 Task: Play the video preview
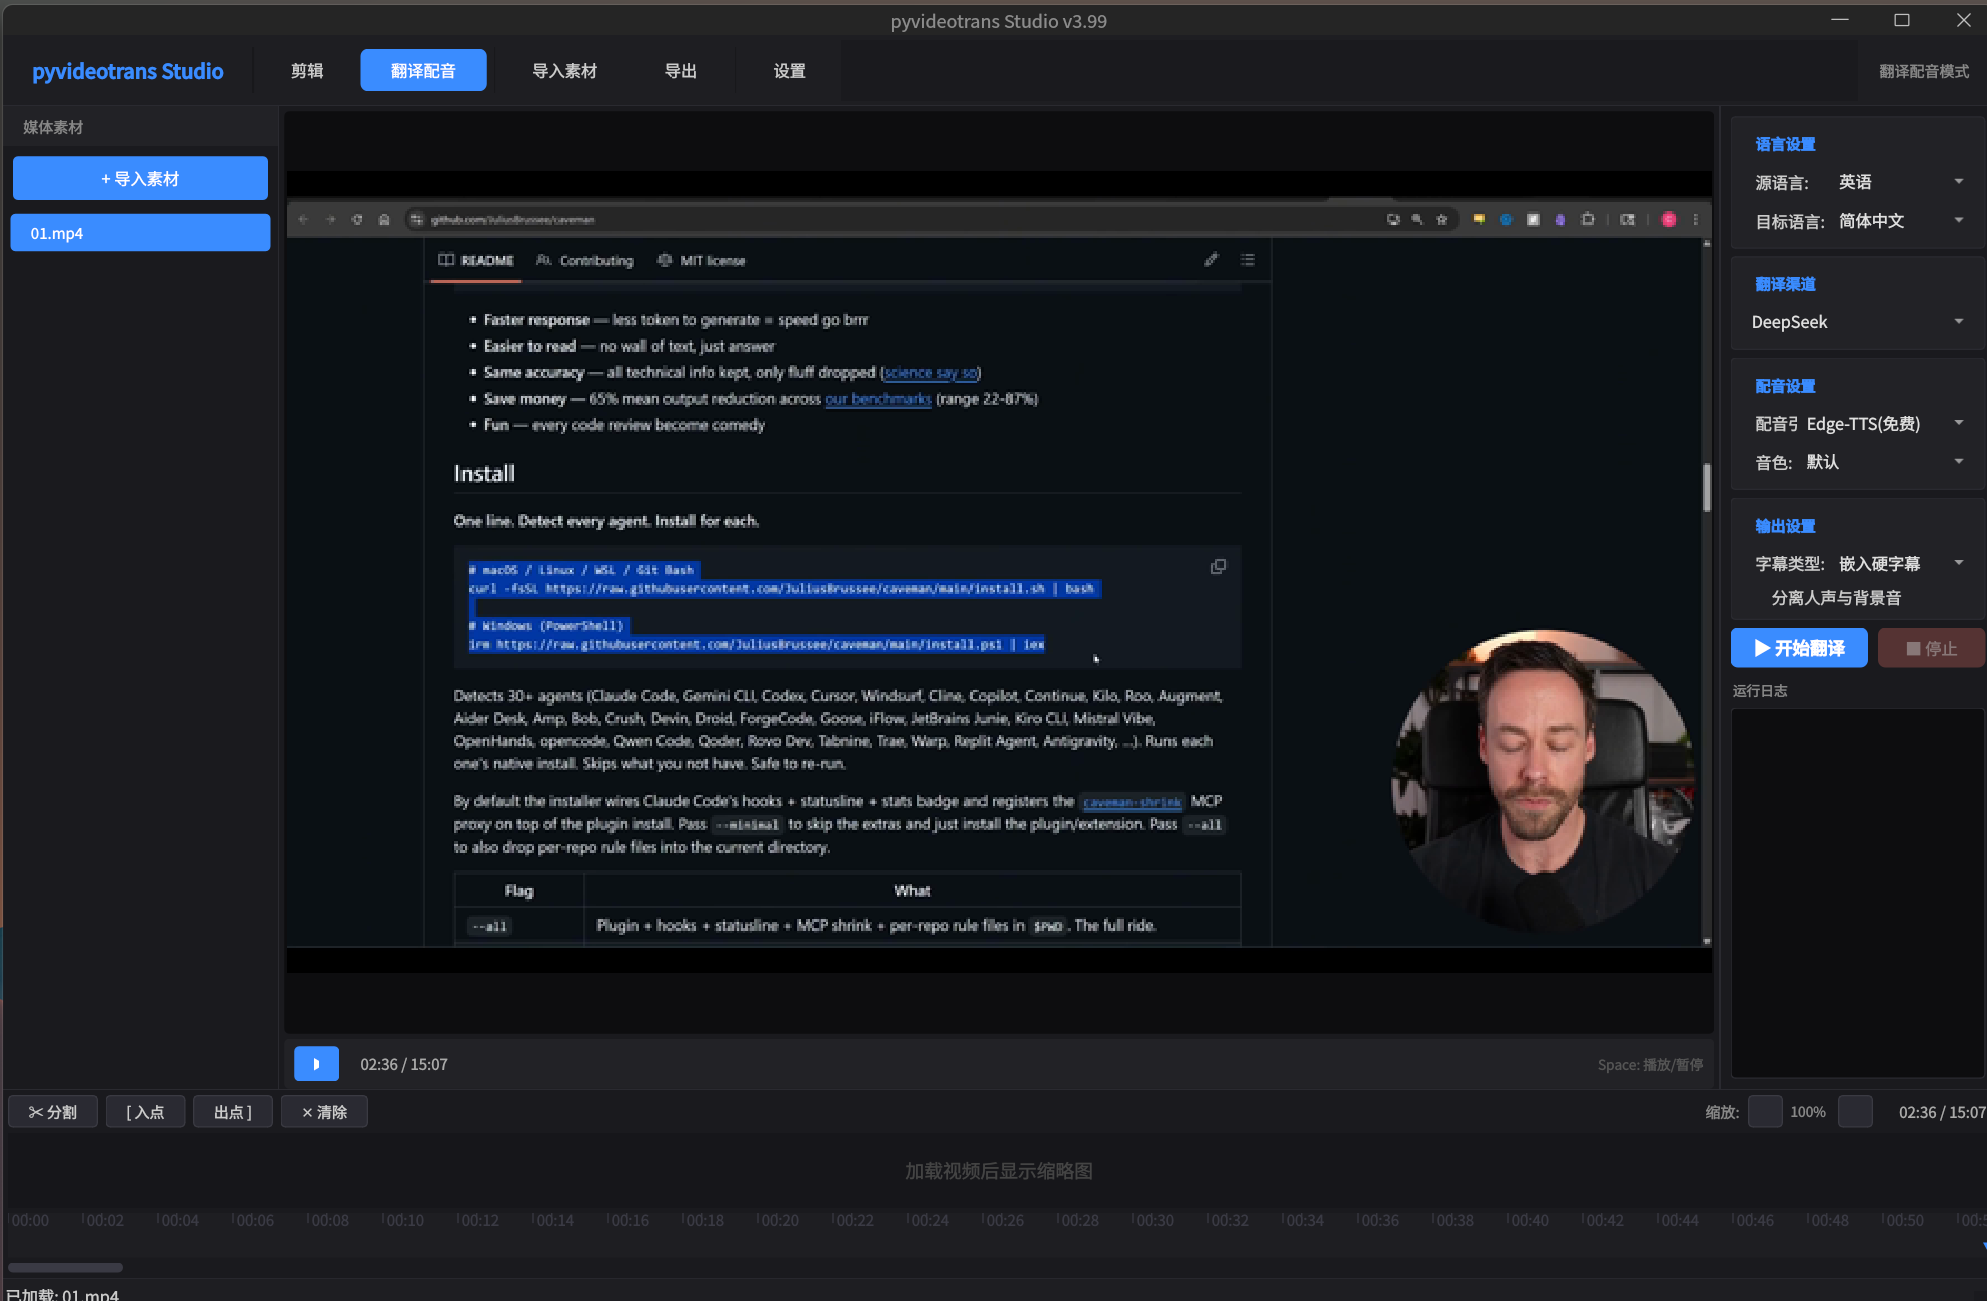(316, 1064)
